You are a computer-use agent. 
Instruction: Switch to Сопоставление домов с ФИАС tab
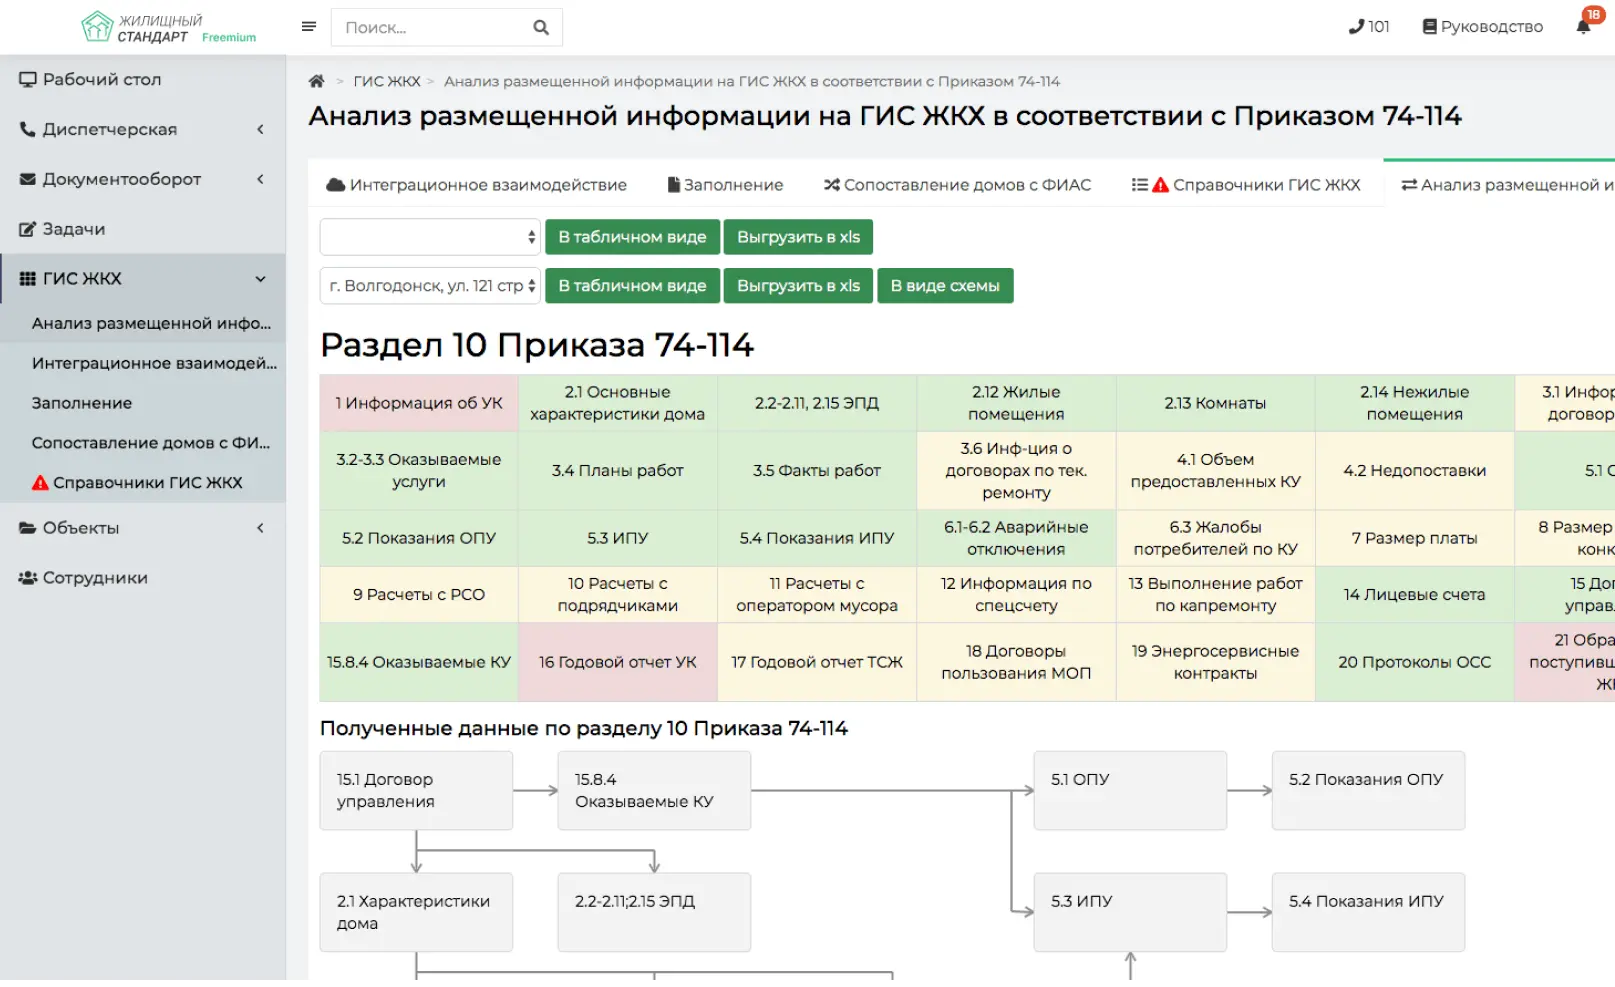pyautogui.click(x=957, y=185)
